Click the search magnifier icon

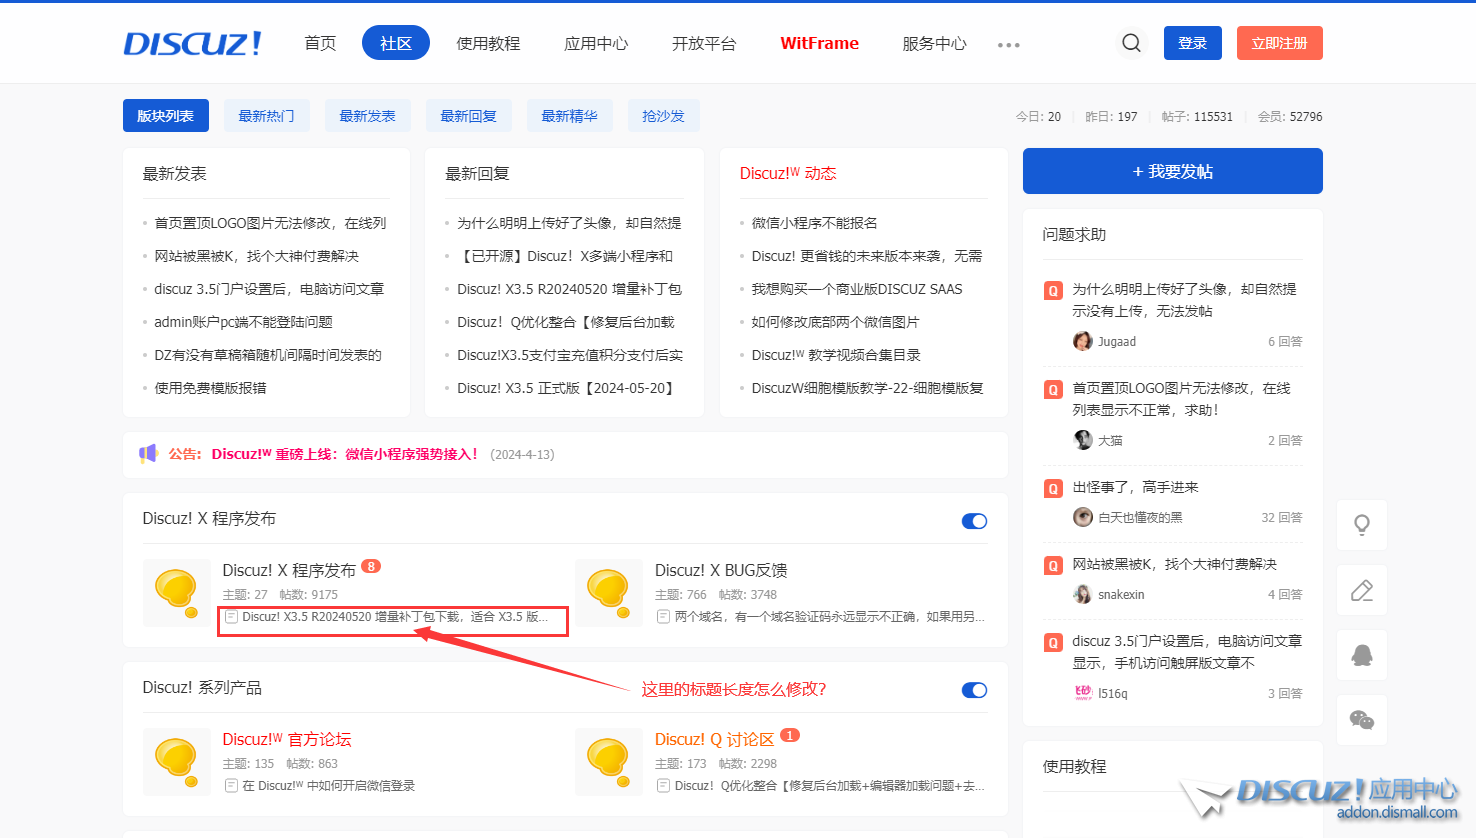[x=1131, y=43]
